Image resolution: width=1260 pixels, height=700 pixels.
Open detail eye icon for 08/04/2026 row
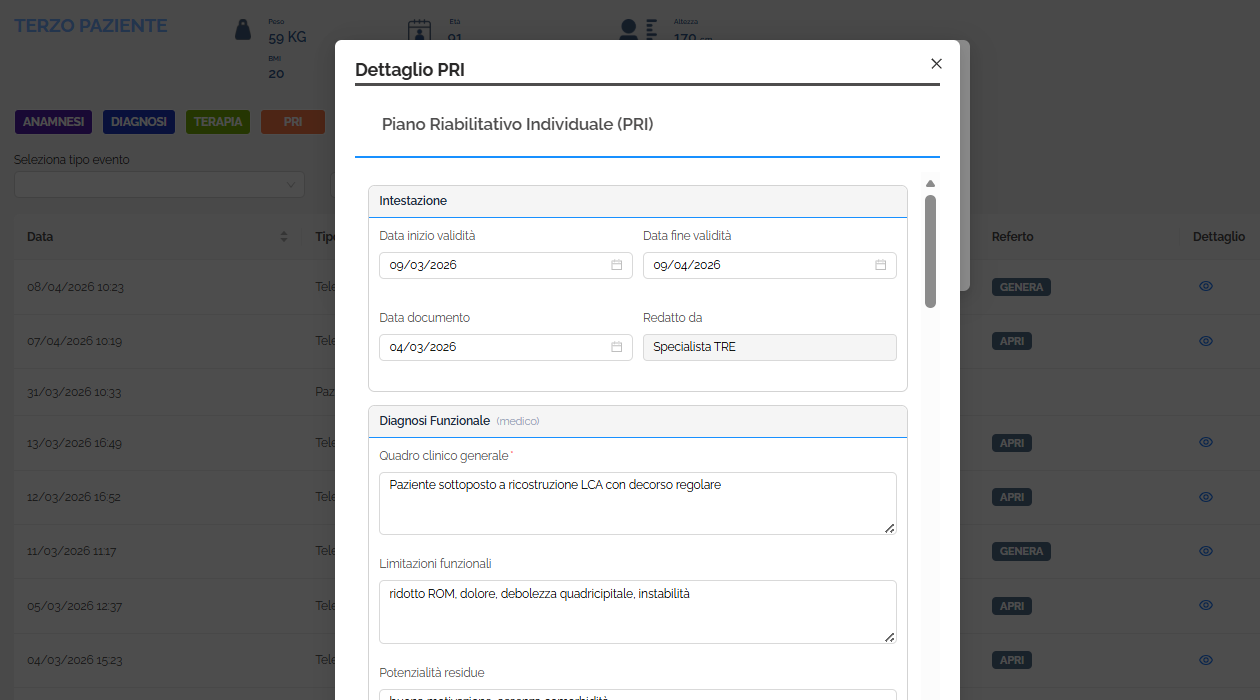tap(1205, 287)
